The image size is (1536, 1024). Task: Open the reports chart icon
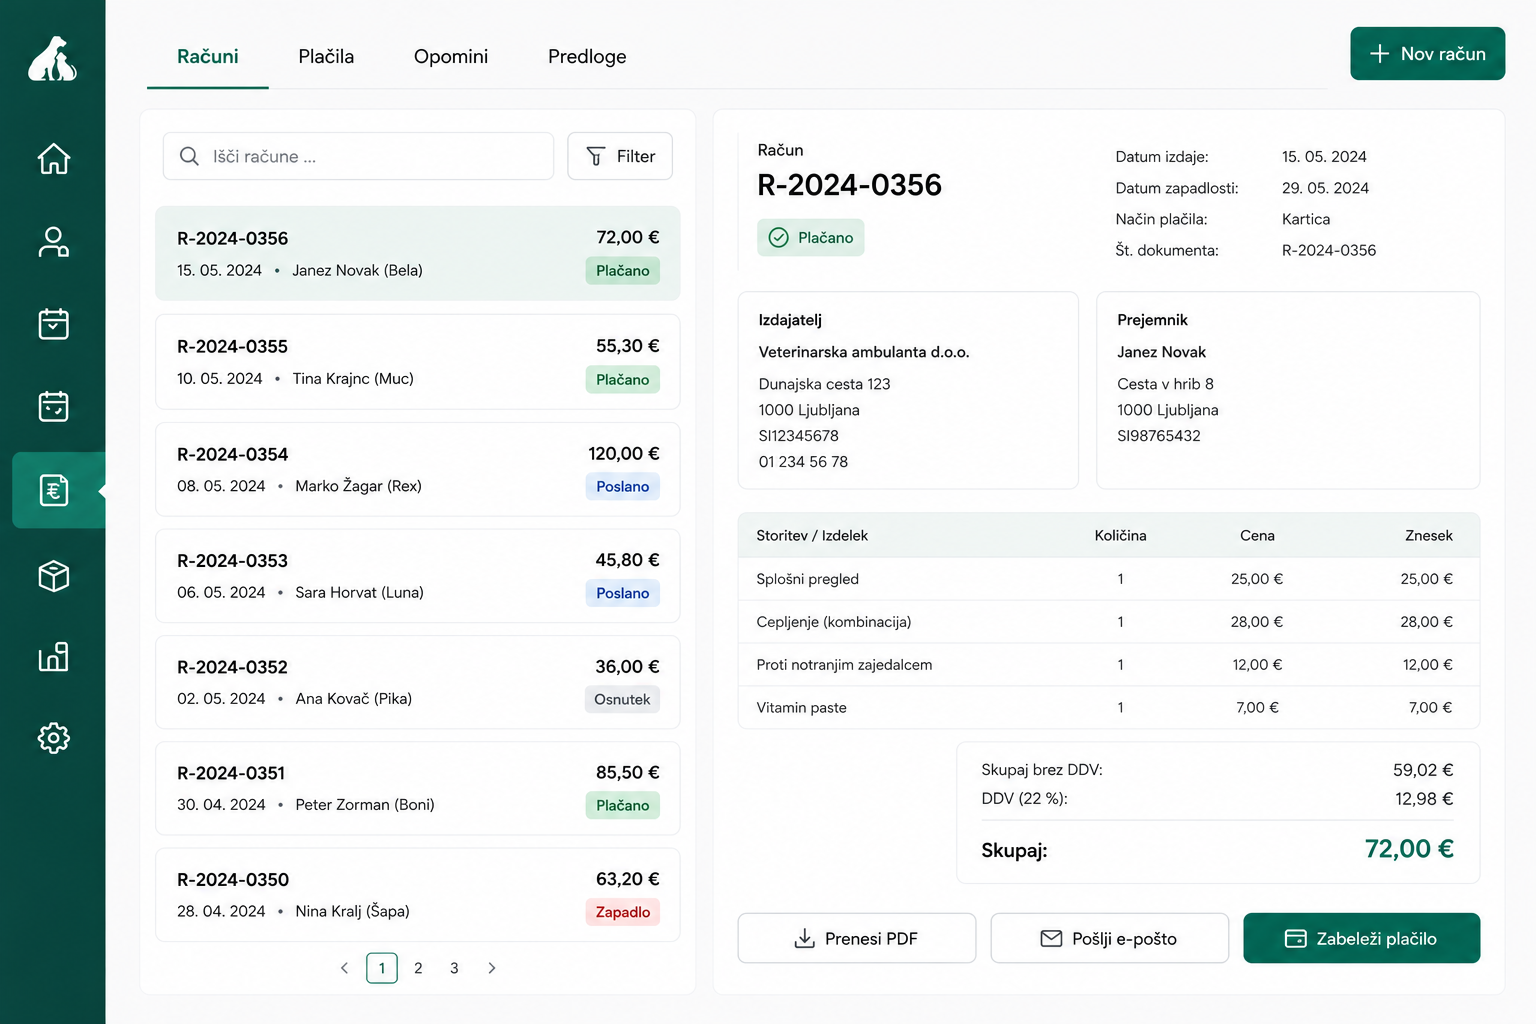(x=54, y=657)
